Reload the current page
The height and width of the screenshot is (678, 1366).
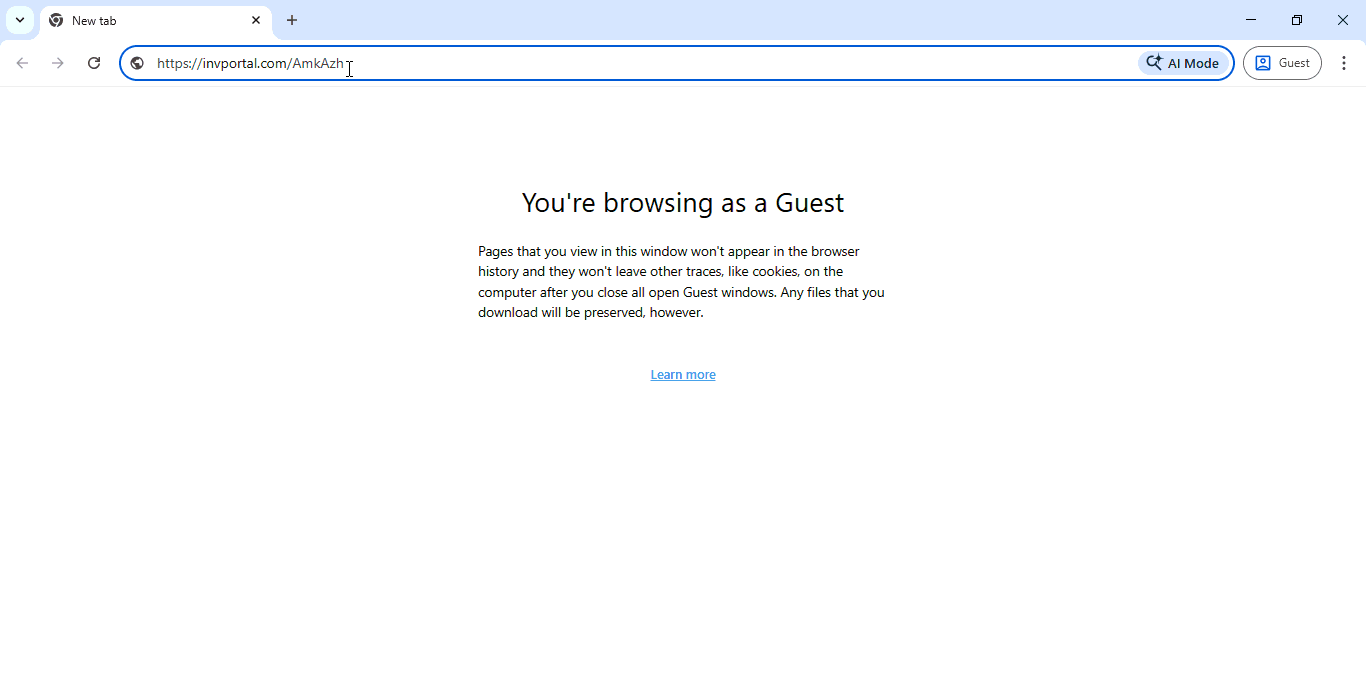tap(94, 63)
